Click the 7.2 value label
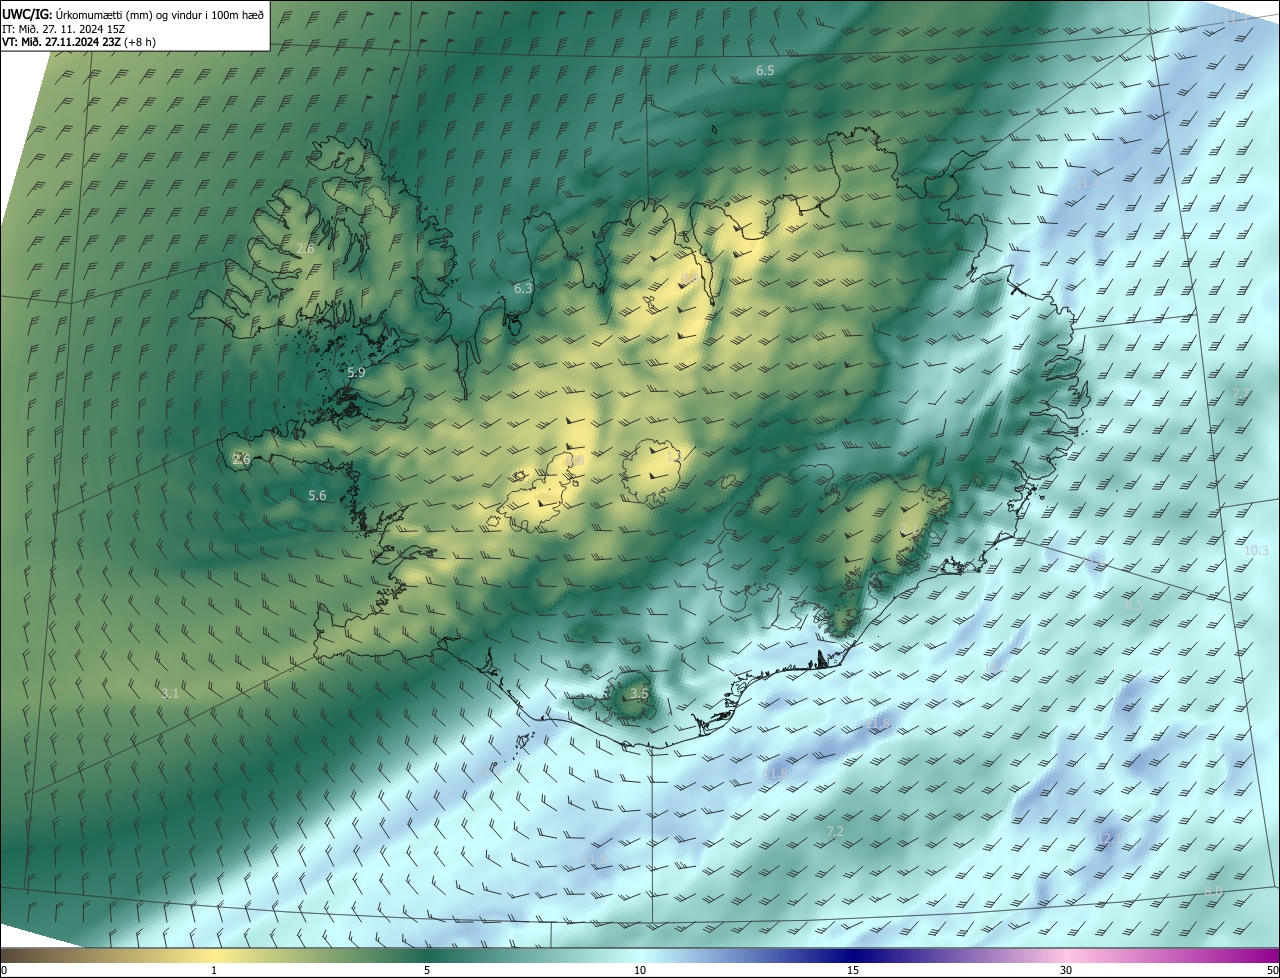The height and width of the screenshot is (978, 1280). [x=835, y=832]
